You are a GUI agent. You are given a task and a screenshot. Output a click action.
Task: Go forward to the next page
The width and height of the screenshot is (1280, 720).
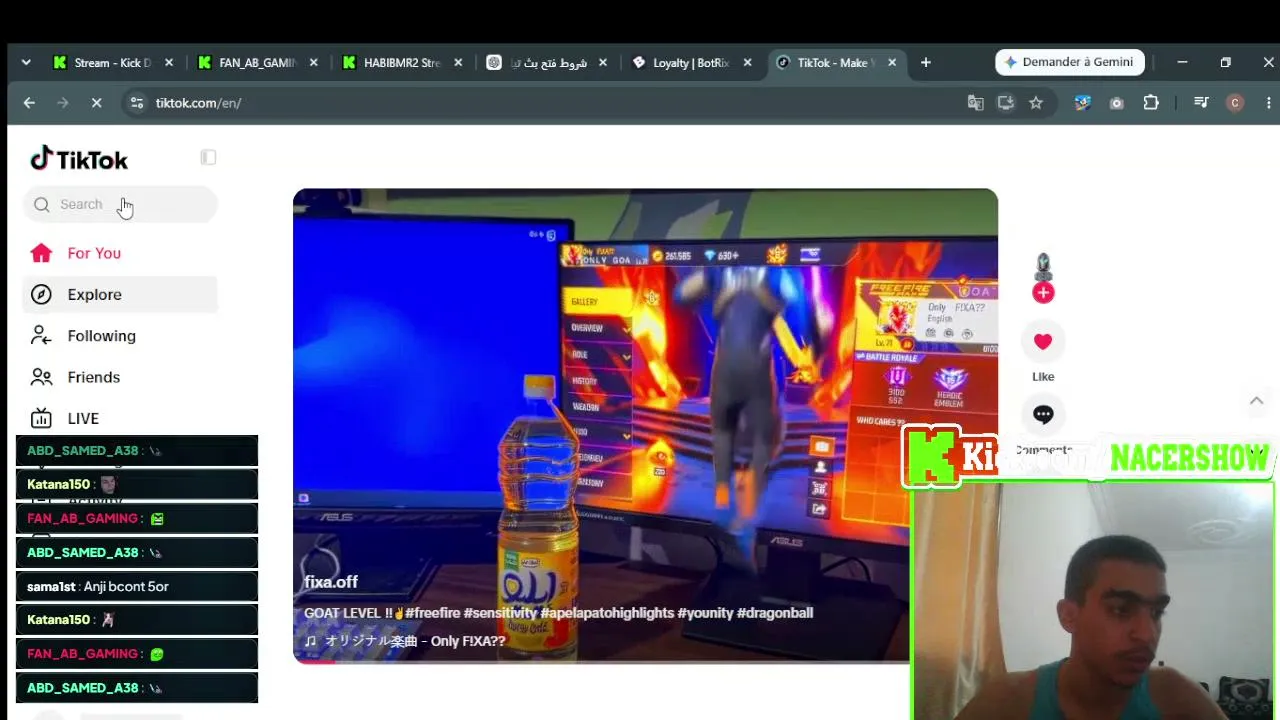(63, 103)
